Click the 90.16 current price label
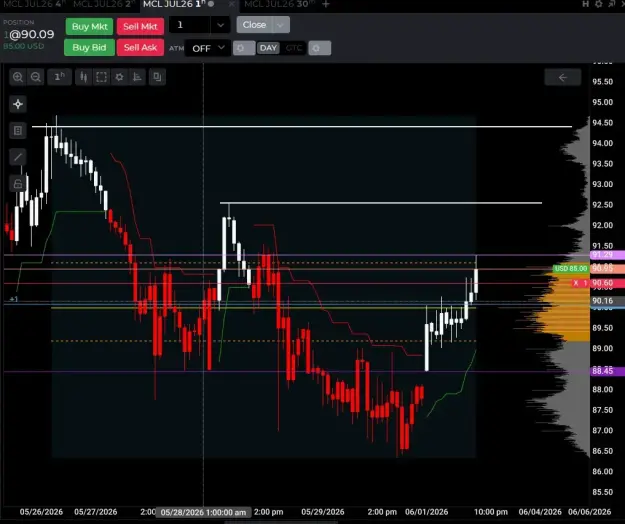The width and height of the screenshot is (625, 524). point(607,301)
